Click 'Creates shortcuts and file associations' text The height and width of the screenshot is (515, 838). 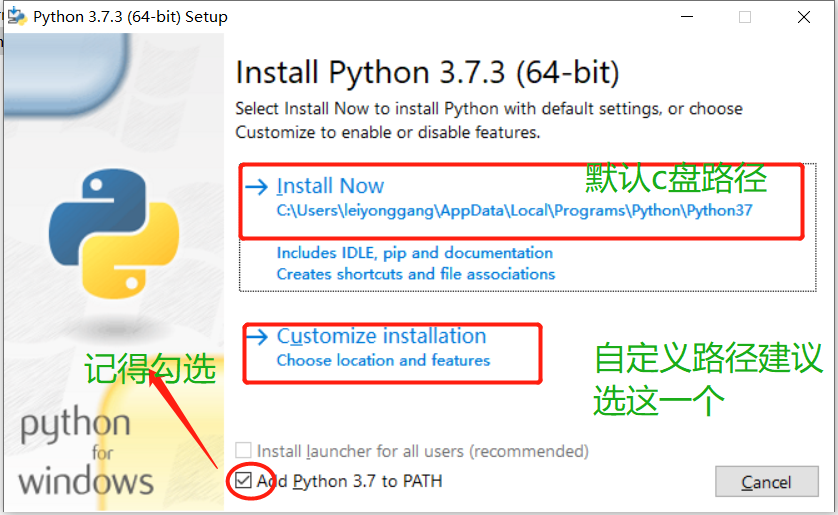(x=416, y=274)
